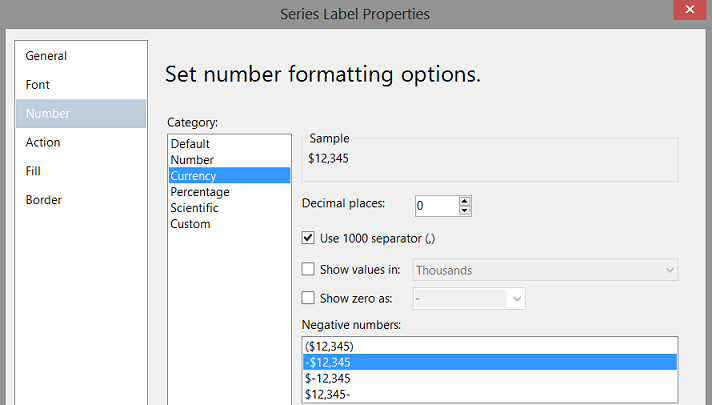Choose the Custom category
The width and height of the screenshot is (712, 405).
(190, 224)
